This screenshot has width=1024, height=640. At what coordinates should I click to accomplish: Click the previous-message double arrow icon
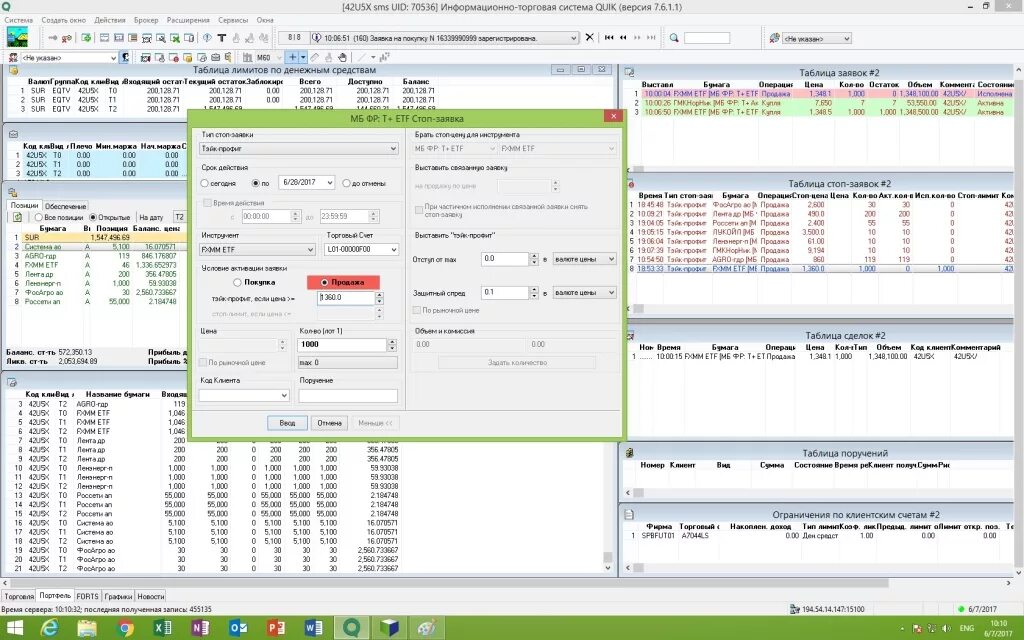tap(623, 38)
